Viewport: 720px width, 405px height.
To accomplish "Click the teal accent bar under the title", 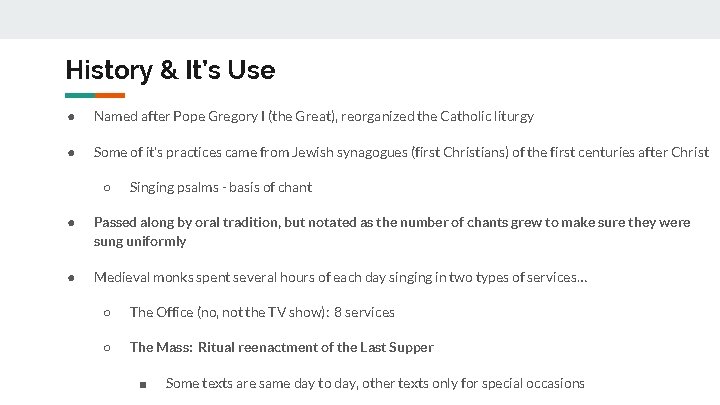I will (80, 96).
